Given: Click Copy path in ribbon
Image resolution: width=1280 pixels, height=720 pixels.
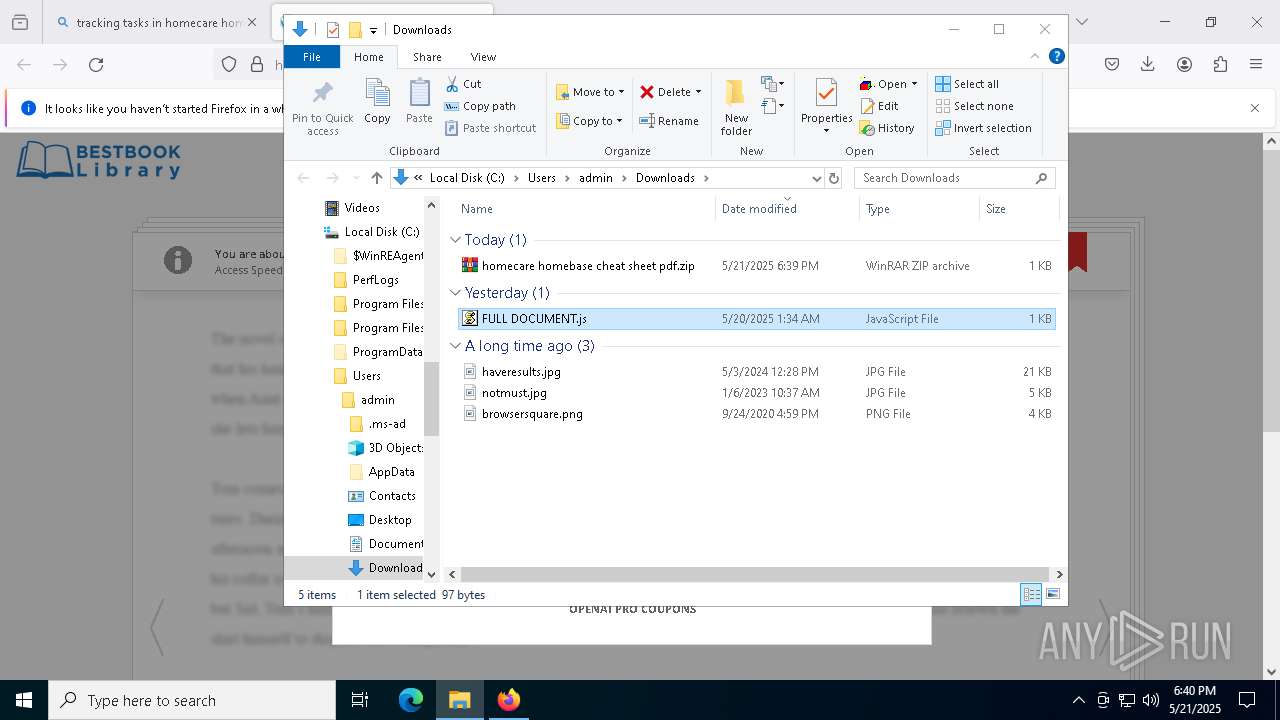Looking at the screenshot, I should [x=480, y=106].
